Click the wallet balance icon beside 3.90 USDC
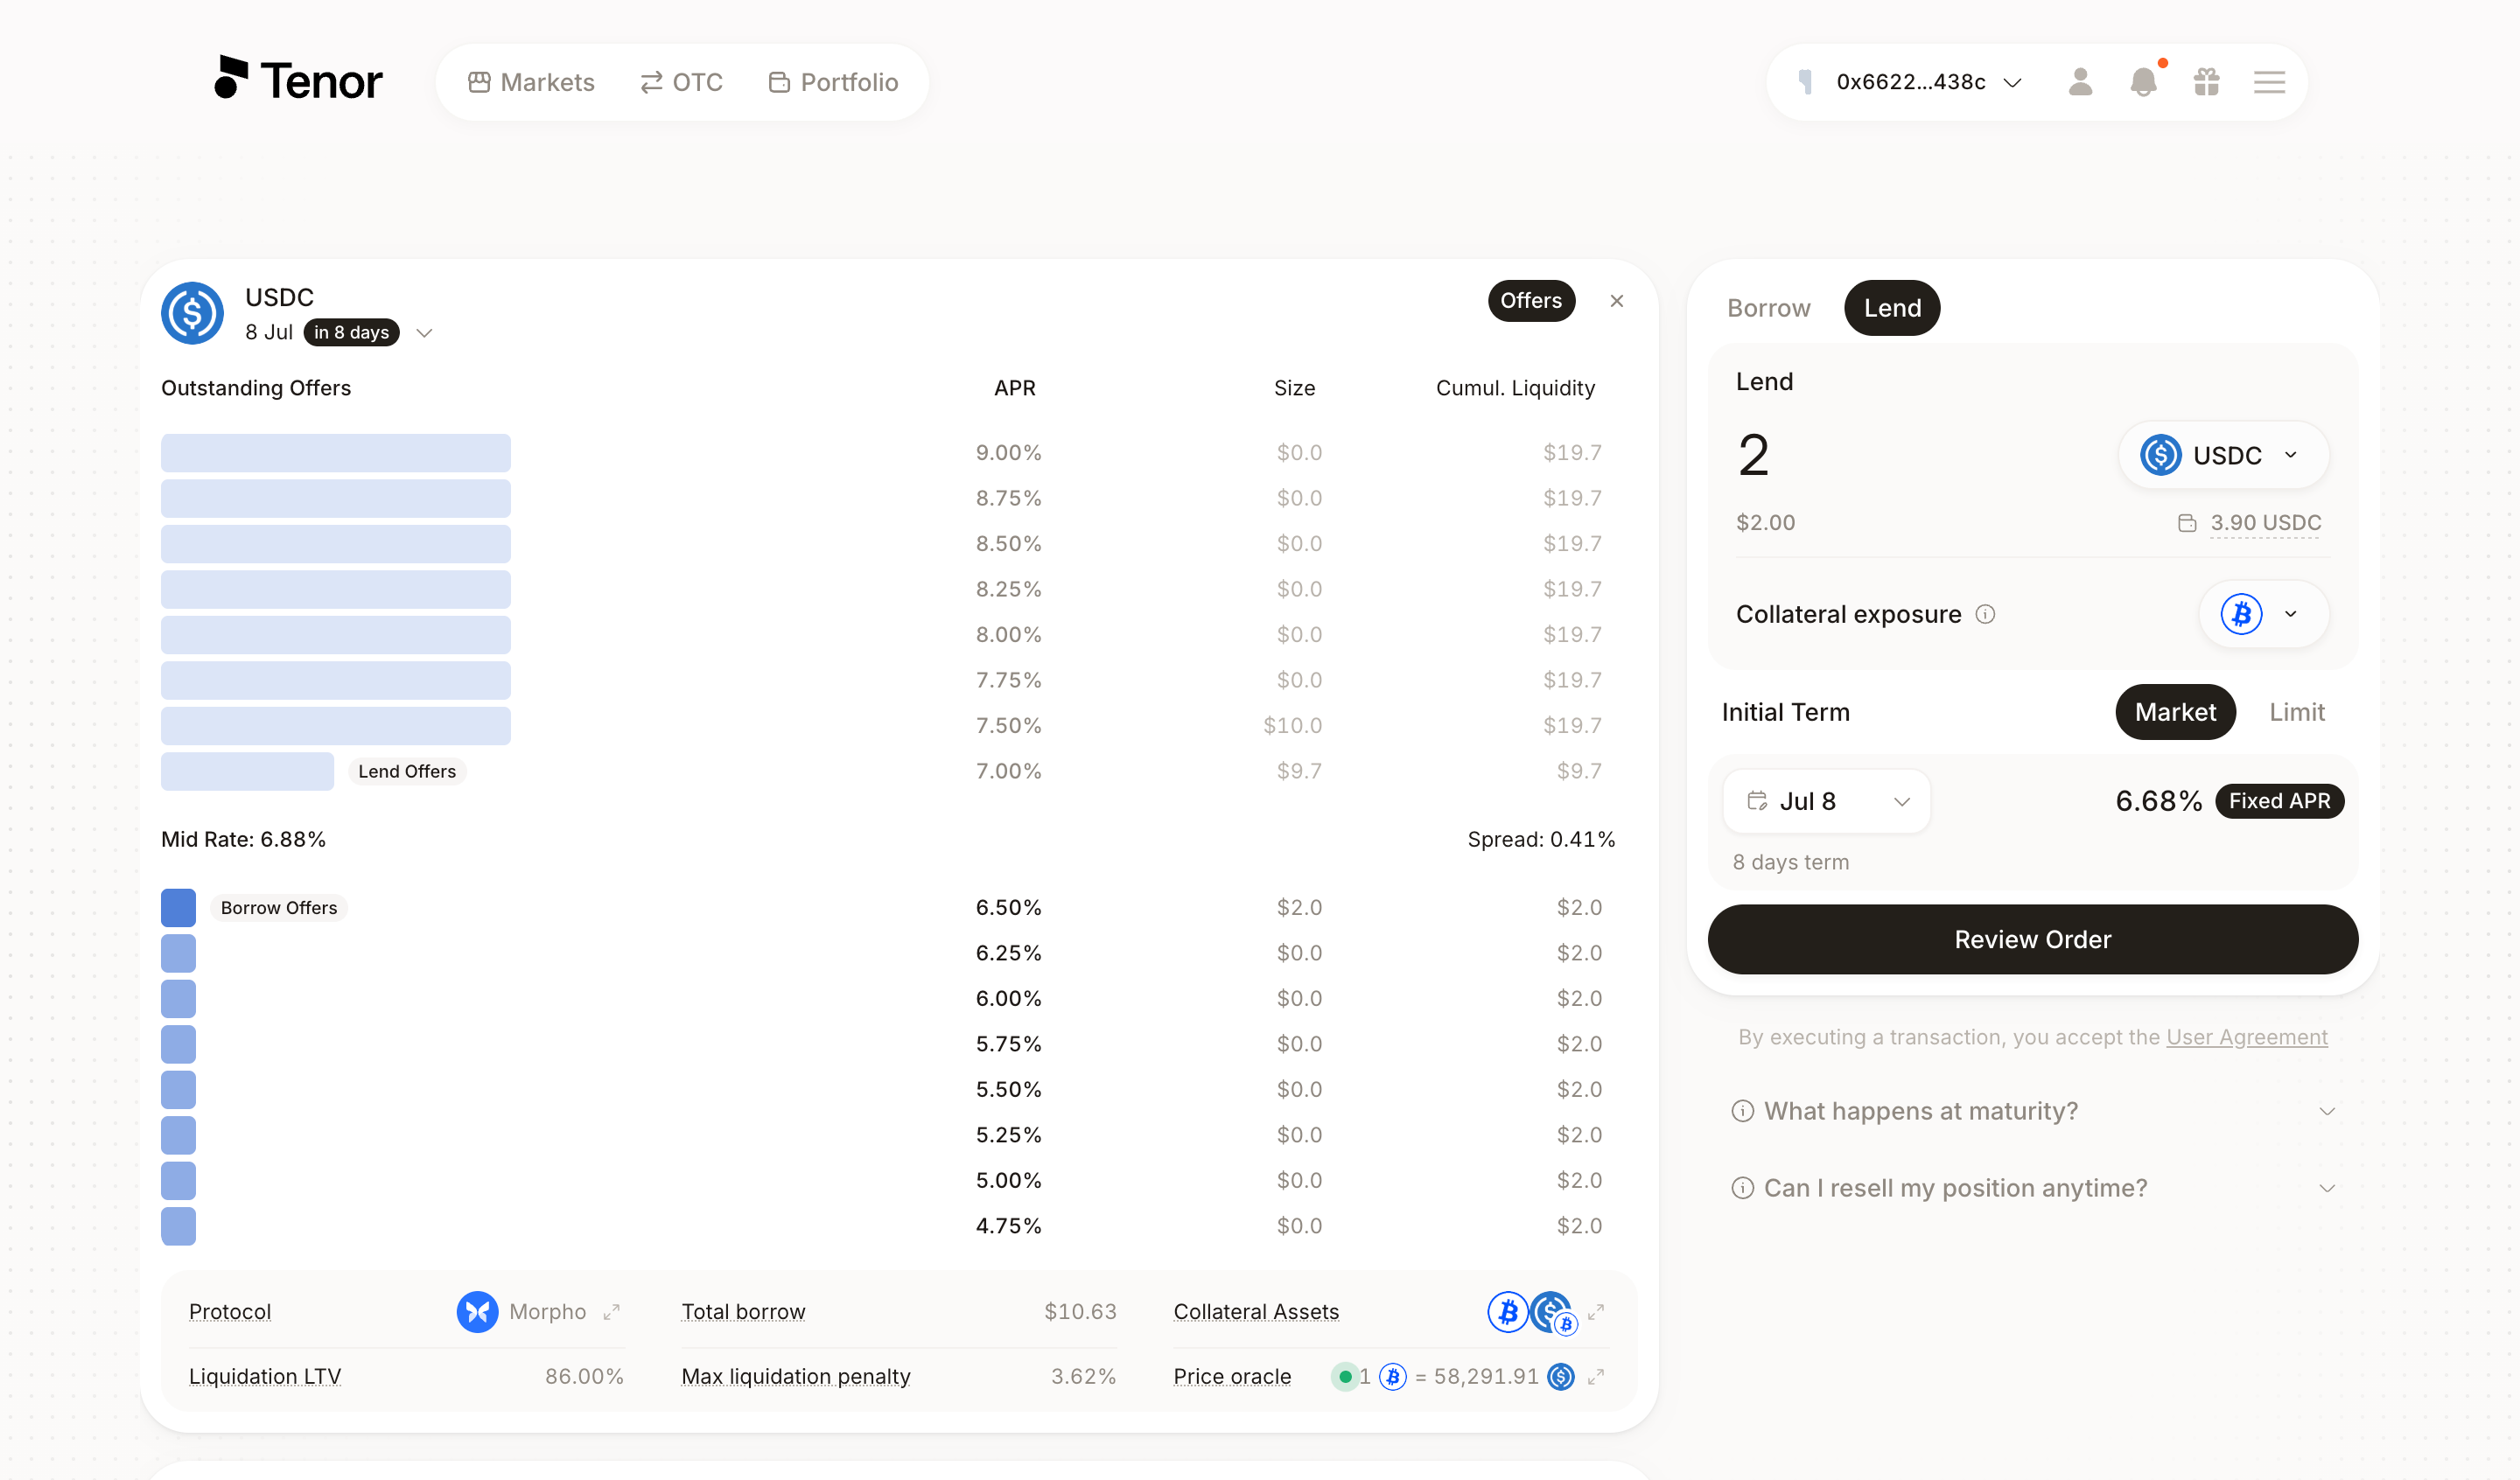Image resolution: width=2520 pixels, height=1480 pixels. (x=2188, y=523)
